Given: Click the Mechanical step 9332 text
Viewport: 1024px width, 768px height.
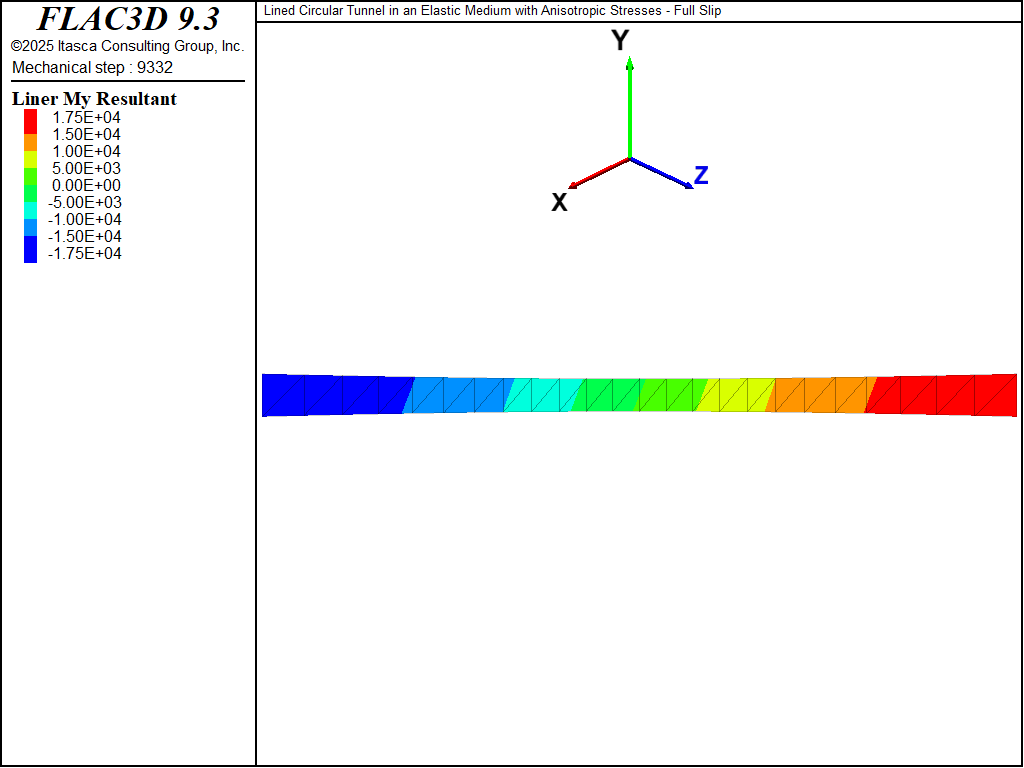Looking at the screenshot, I should tap(92, 68).
